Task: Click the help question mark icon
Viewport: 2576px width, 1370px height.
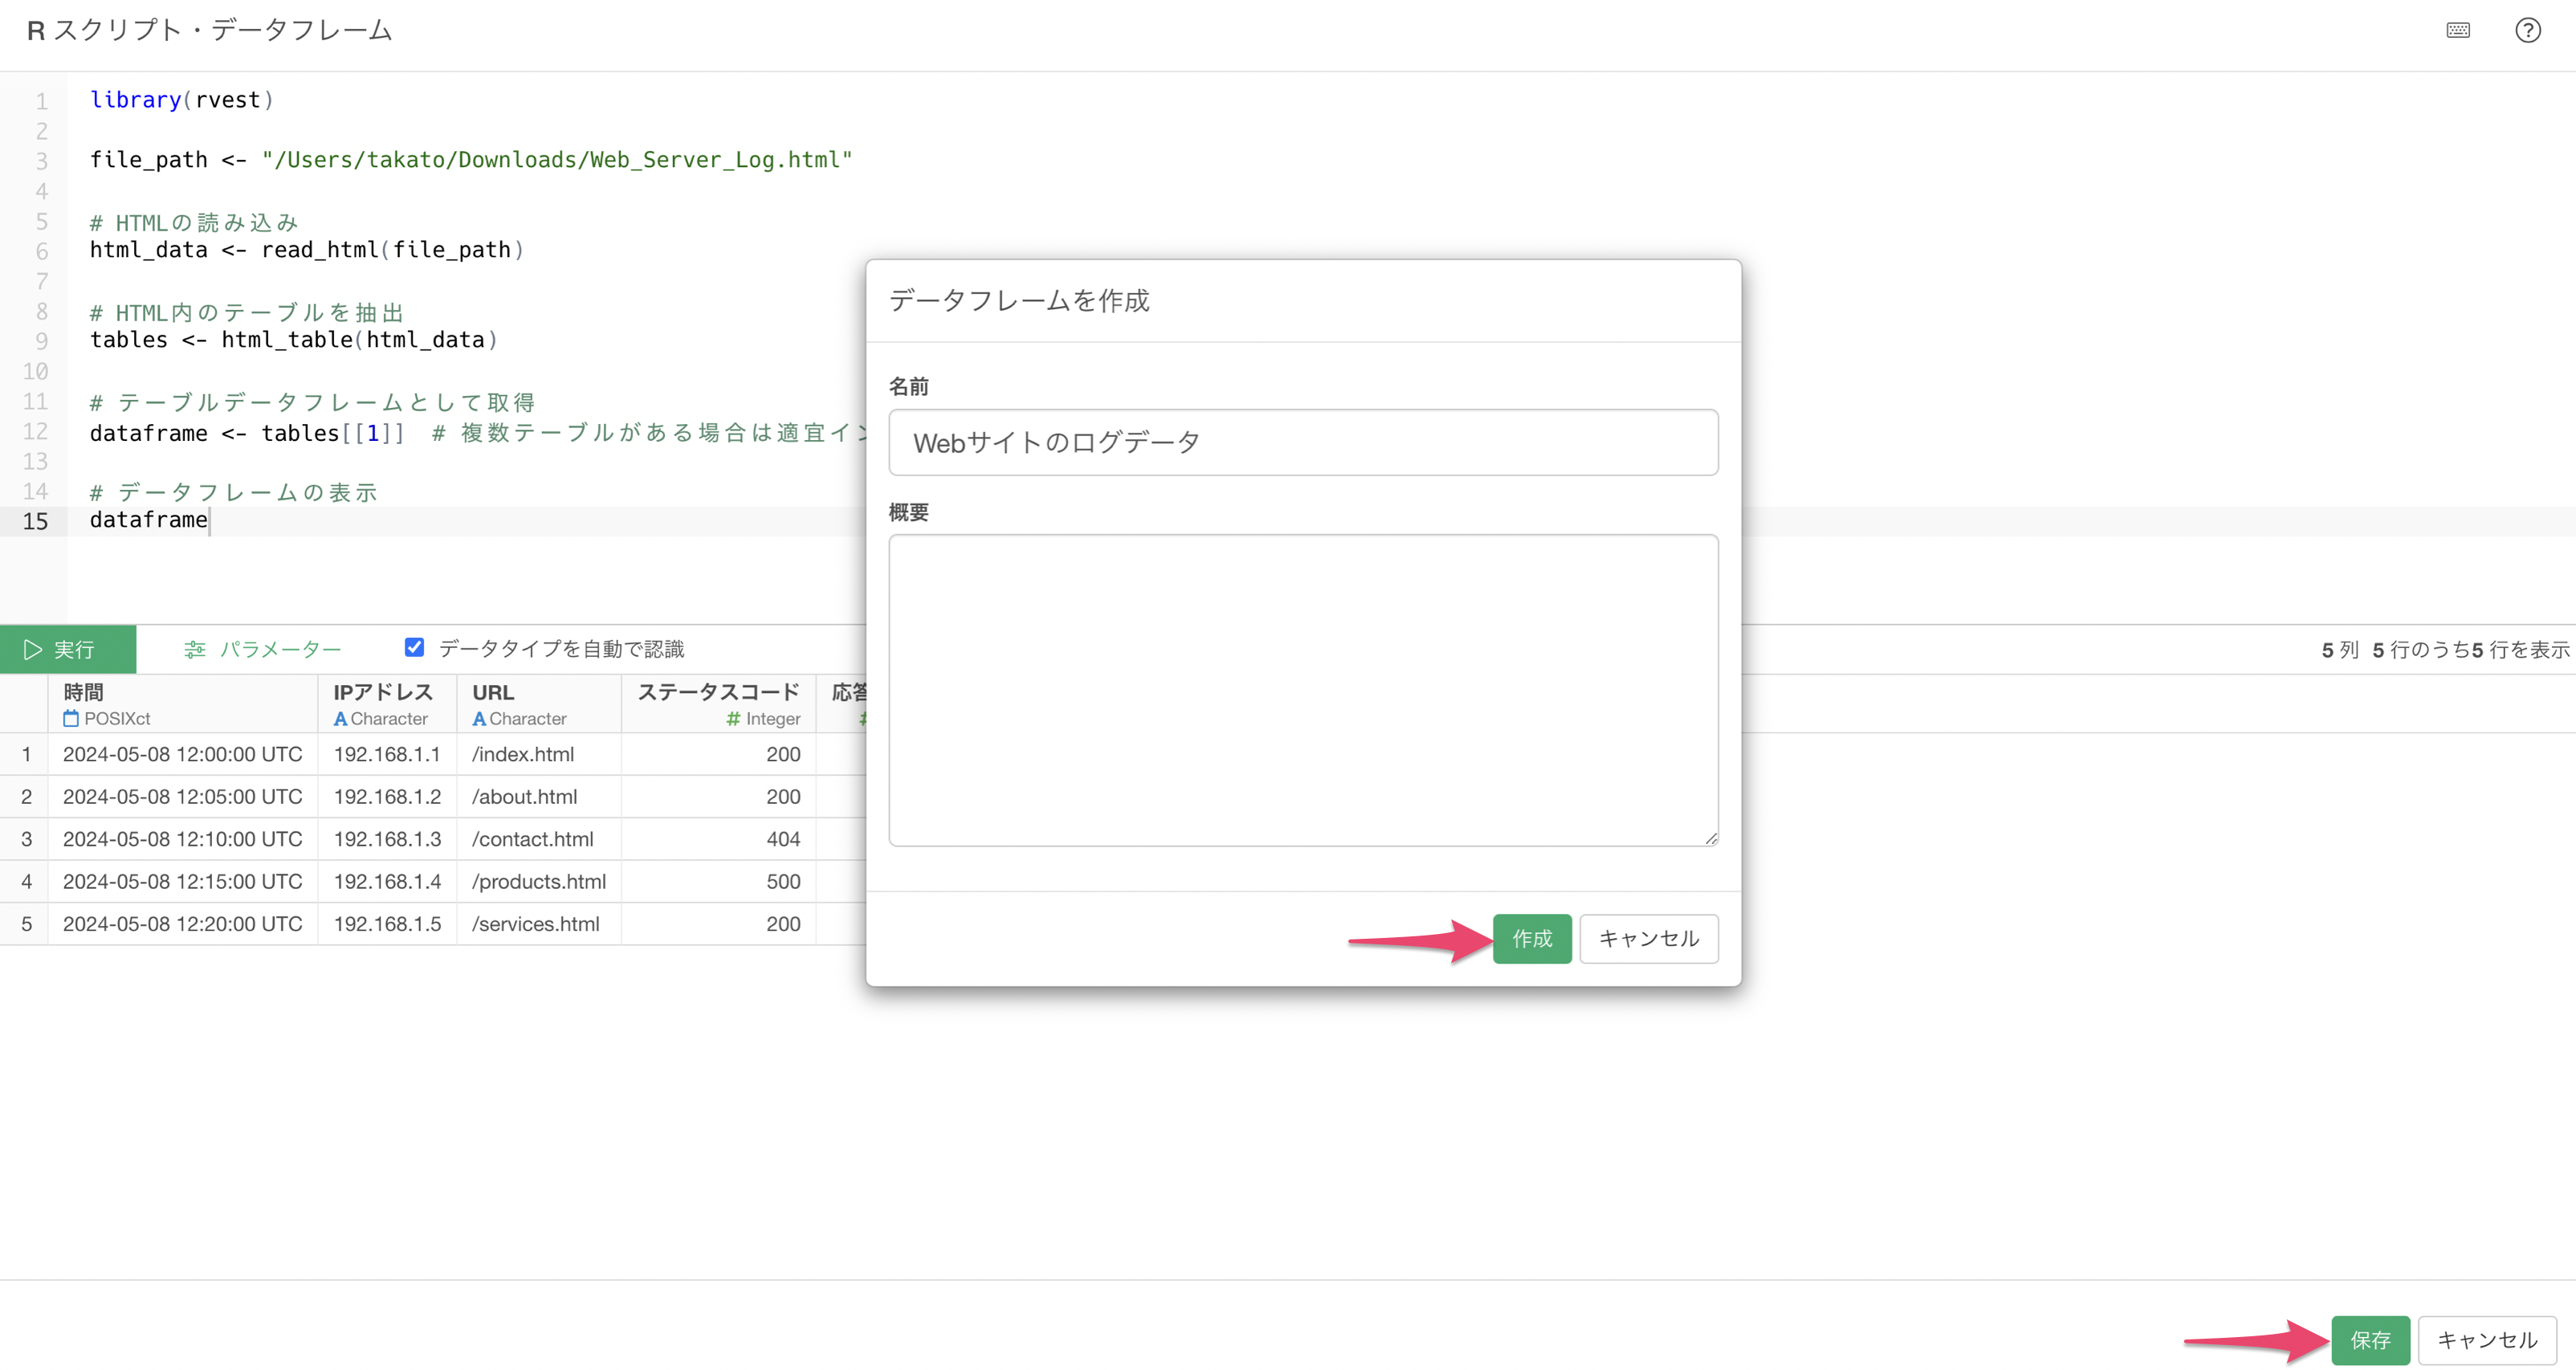Action: (x=2527, y=30)
